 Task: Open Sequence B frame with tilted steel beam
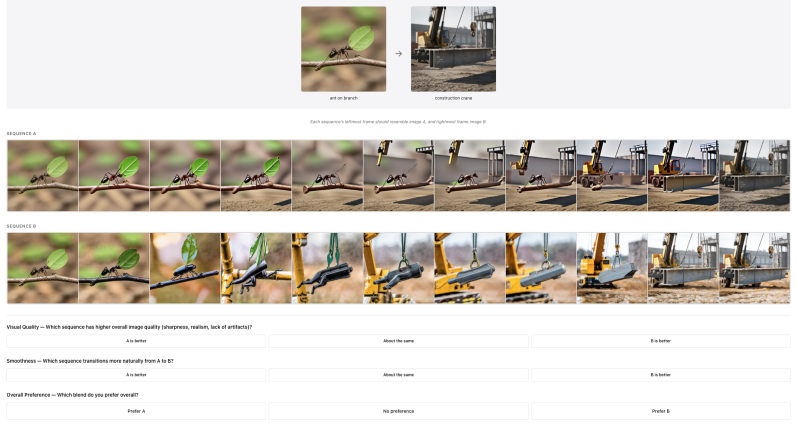pos(612,268)
